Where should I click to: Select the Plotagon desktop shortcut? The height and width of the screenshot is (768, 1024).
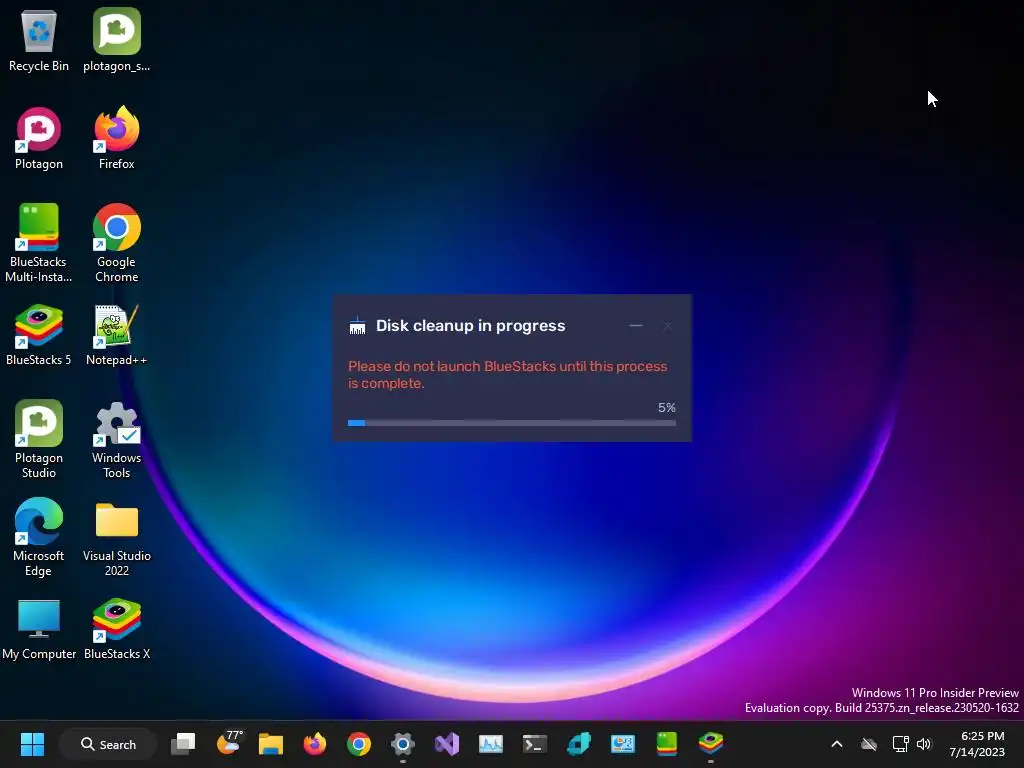coord(39,138)
